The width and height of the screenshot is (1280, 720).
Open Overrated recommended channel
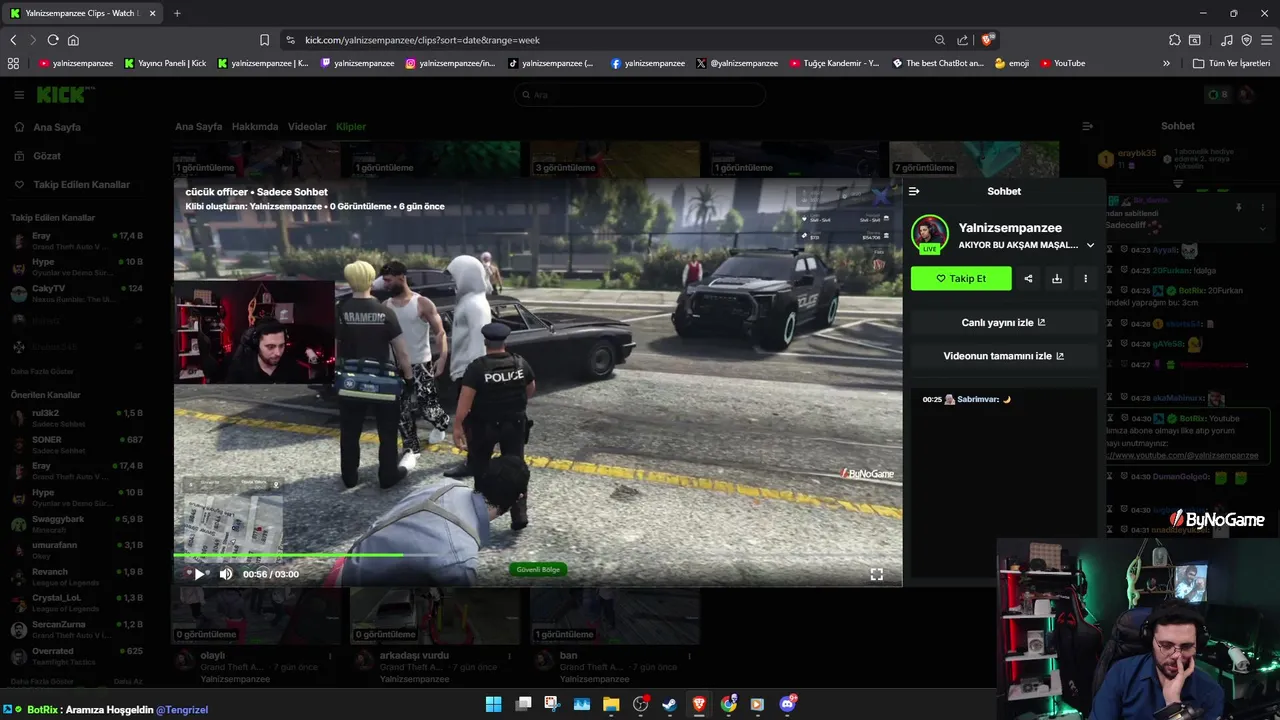(78, 656)
